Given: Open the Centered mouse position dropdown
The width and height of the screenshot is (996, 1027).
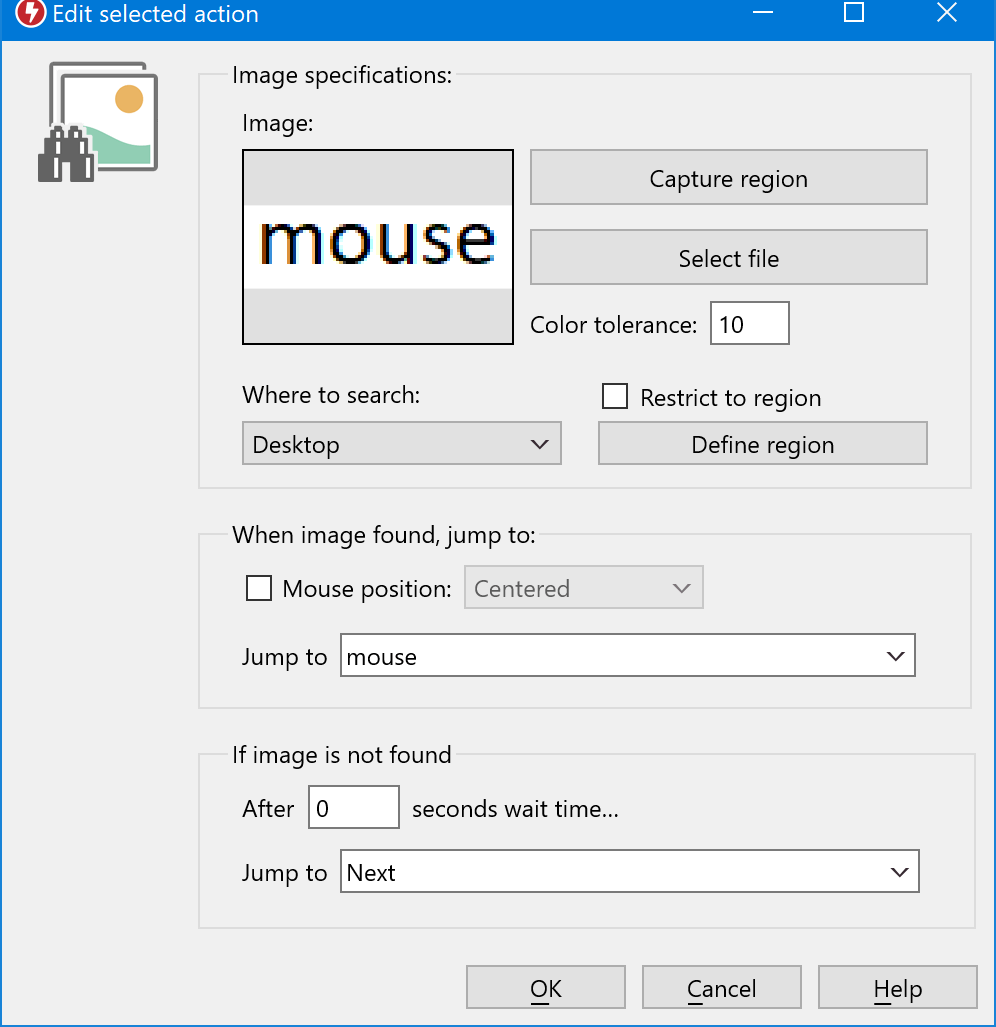Looking at the screenshot, I should coord(584,588).
